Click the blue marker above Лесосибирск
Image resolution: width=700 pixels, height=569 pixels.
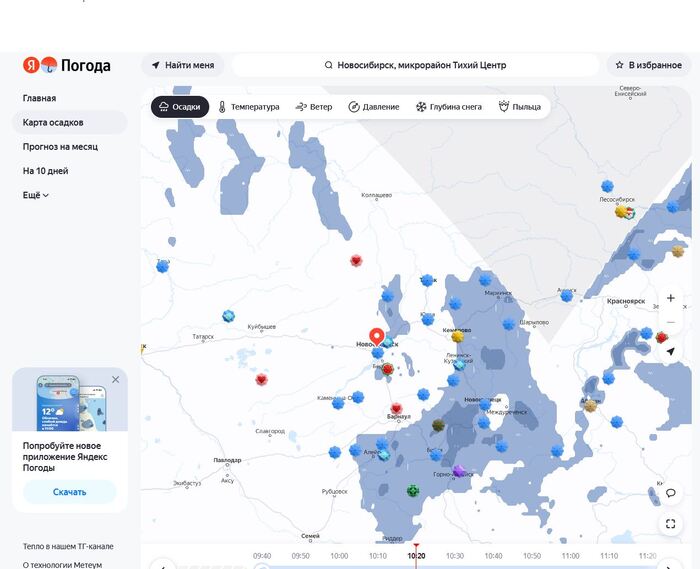click(607, 186)
